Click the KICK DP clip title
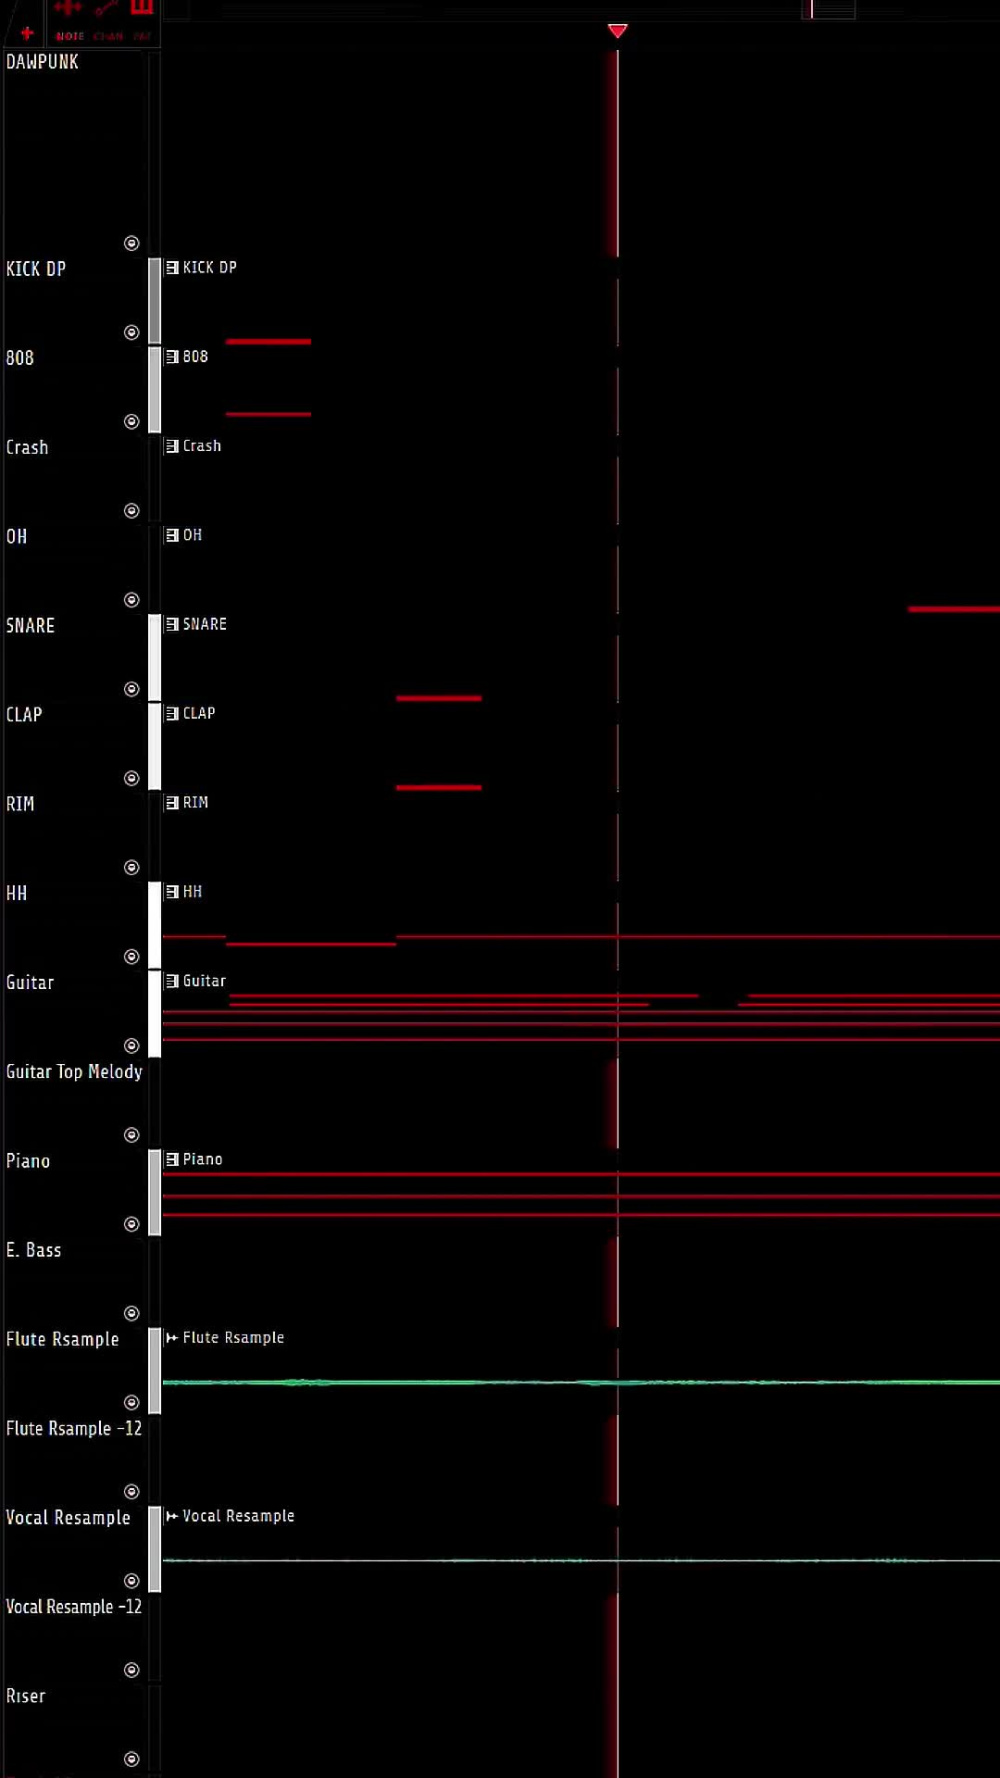The width and height of the screenshot is (1000, 1778). 210,268
